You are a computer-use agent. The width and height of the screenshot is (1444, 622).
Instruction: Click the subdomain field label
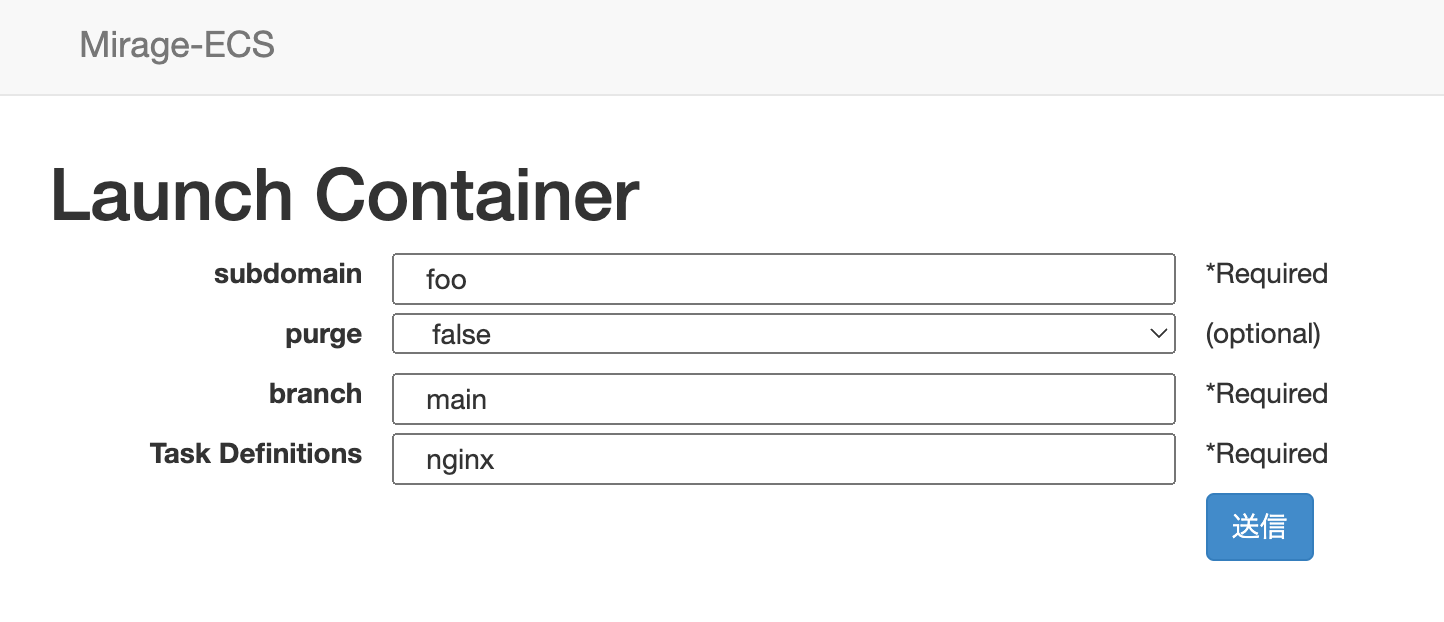pos(288,274)
